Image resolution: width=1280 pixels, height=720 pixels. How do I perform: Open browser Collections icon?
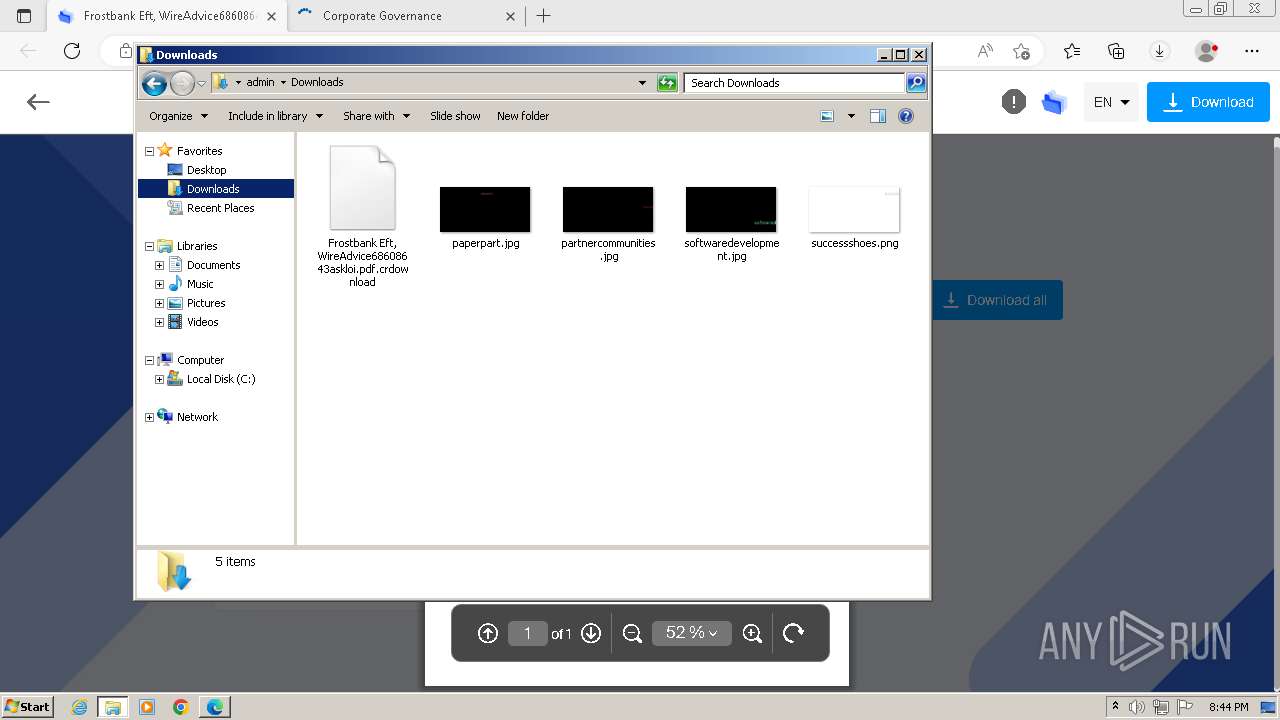coord(1116,51)
